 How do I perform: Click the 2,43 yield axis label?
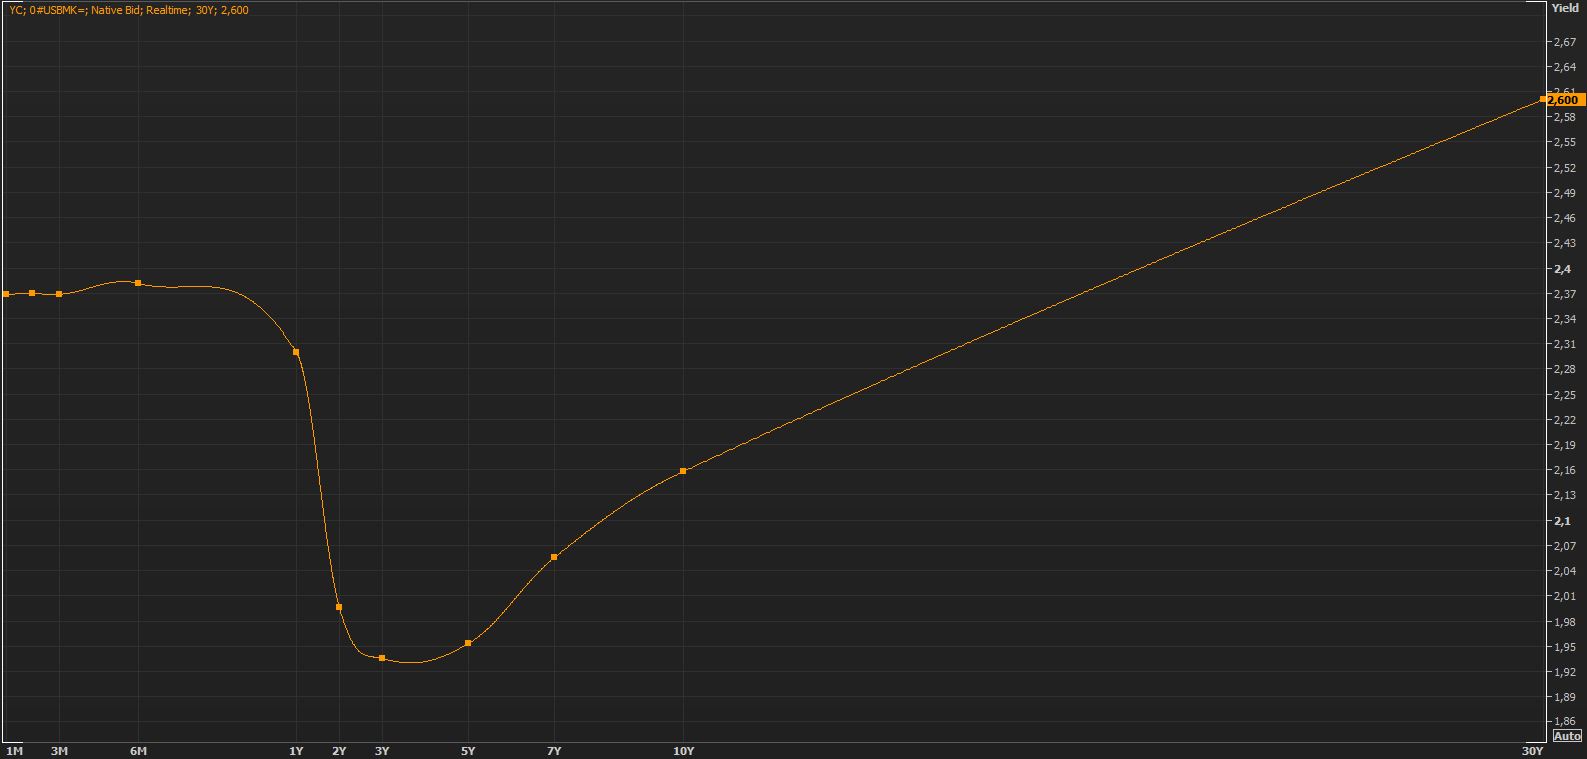[1564, 243]
